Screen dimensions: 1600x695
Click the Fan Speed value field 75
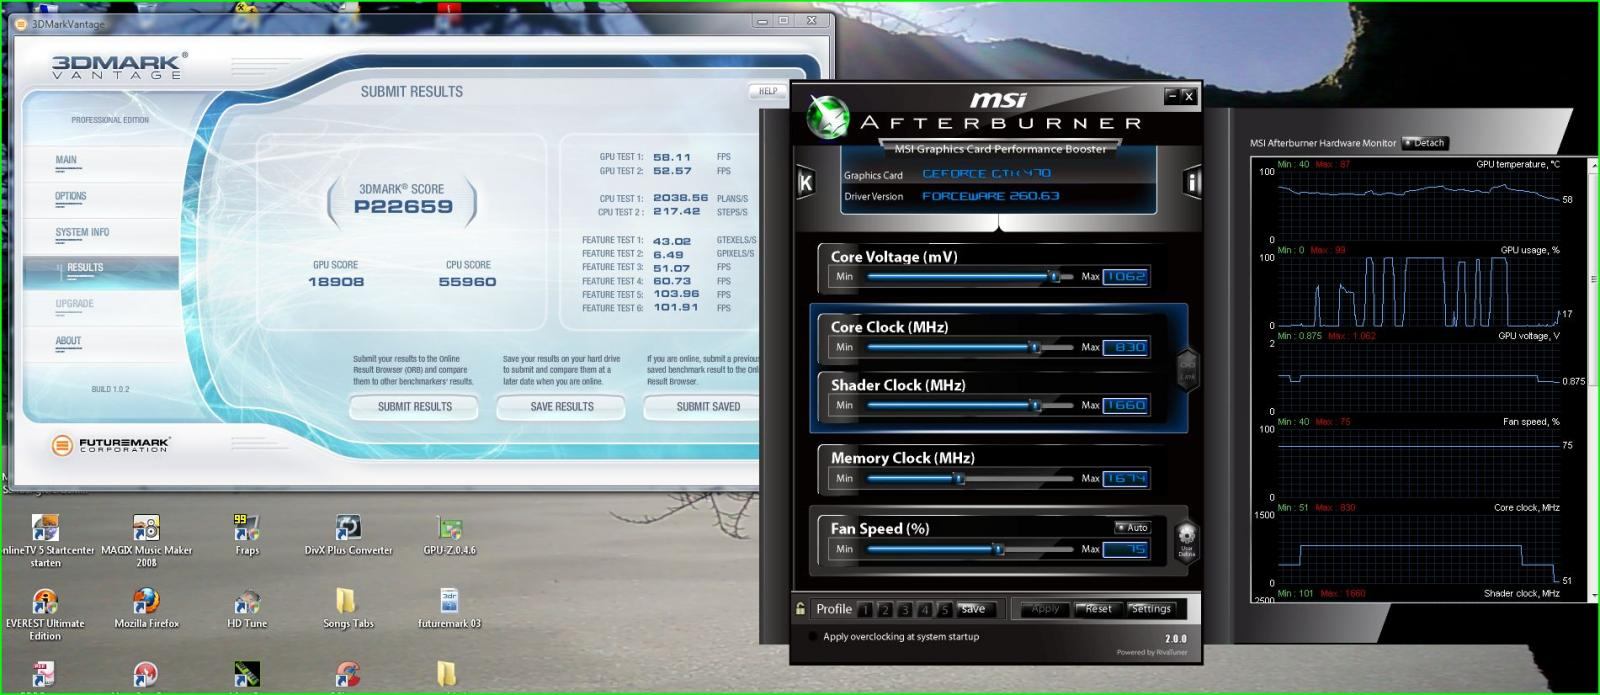1126,549
